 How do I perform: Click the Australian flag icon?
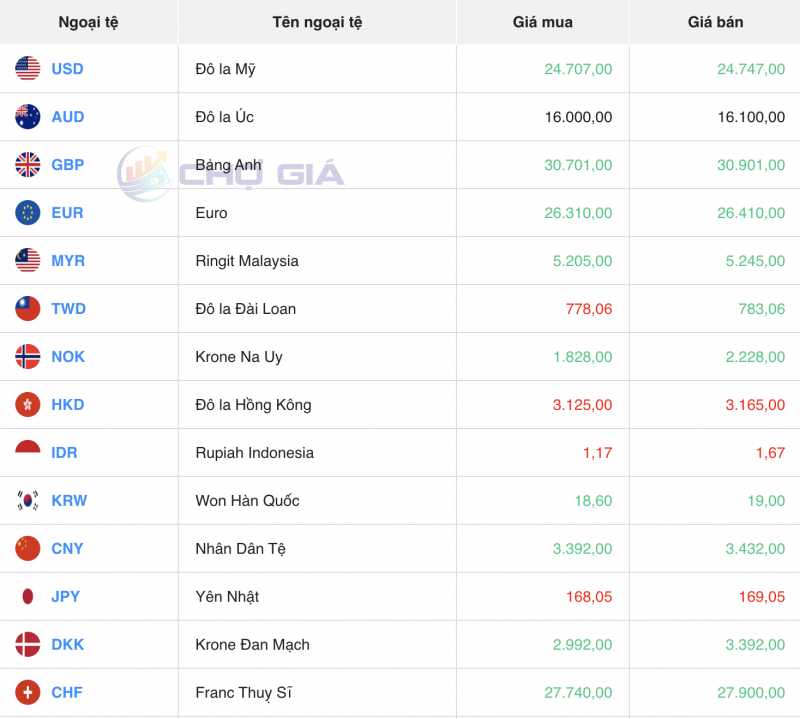coord(28,117)
